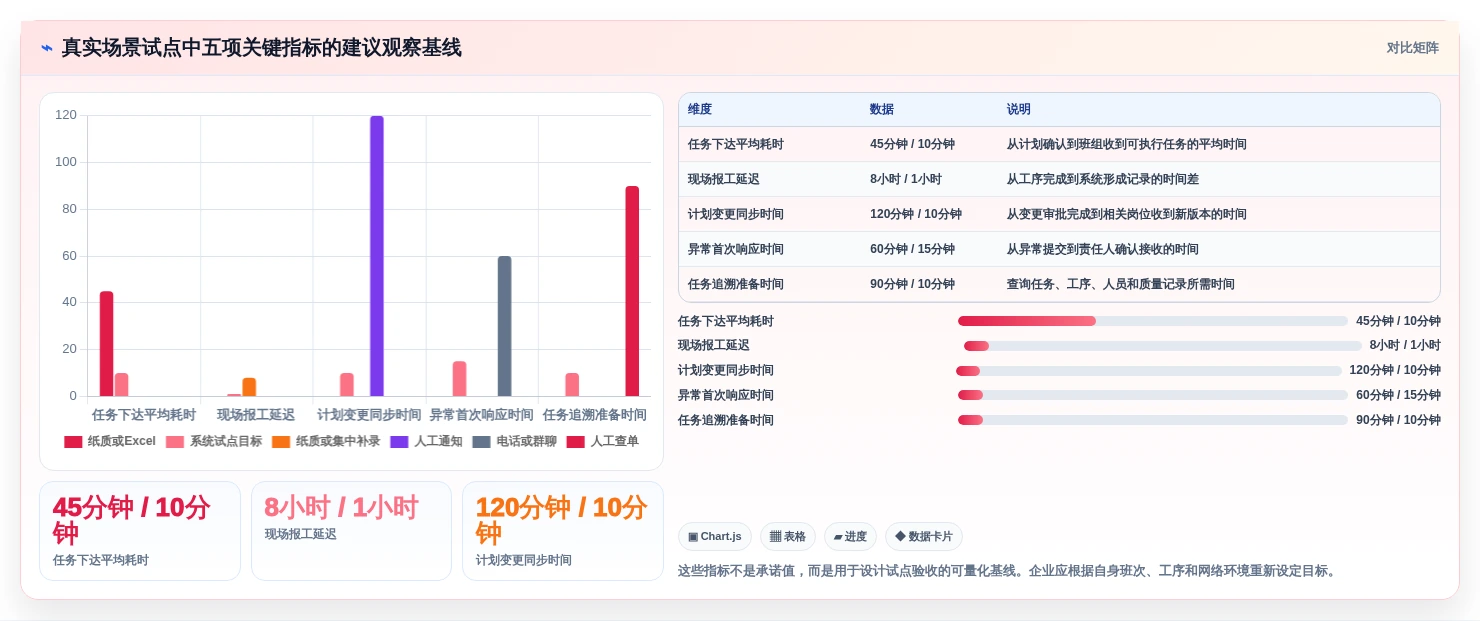Click the page title 真实场景试点中五项关键指标的建议观察基线
1480x621 pixels.
click(262, 48)
